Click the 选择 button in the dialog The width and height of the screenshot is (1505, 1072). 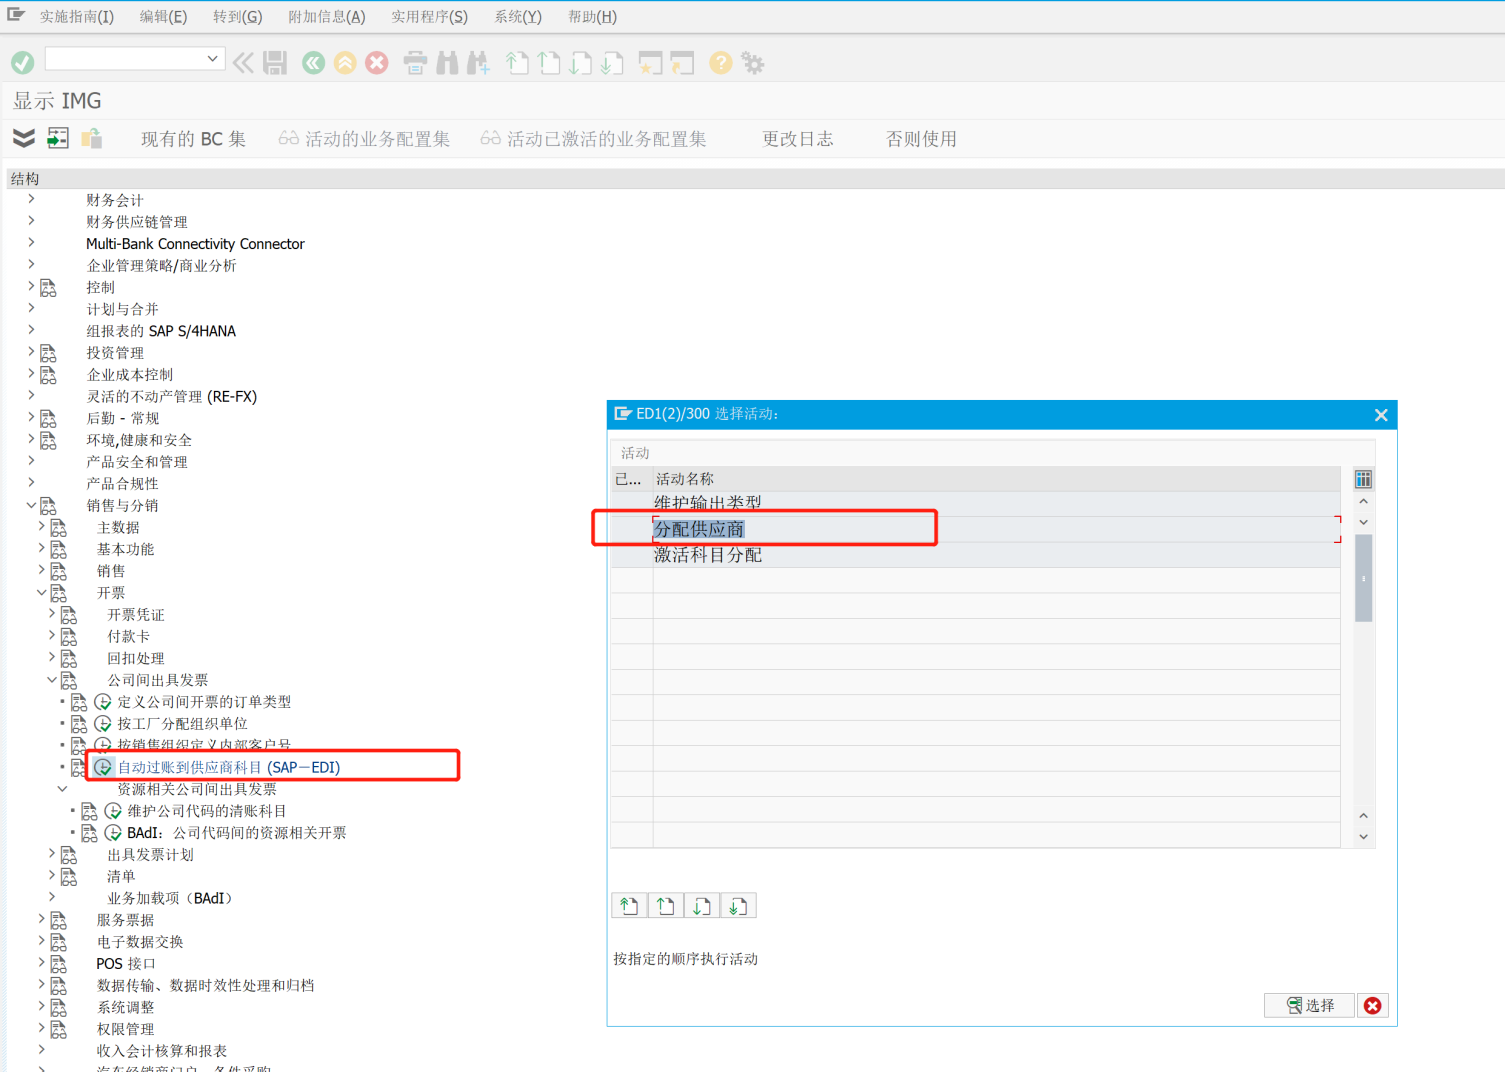tap(1309, 1005)
